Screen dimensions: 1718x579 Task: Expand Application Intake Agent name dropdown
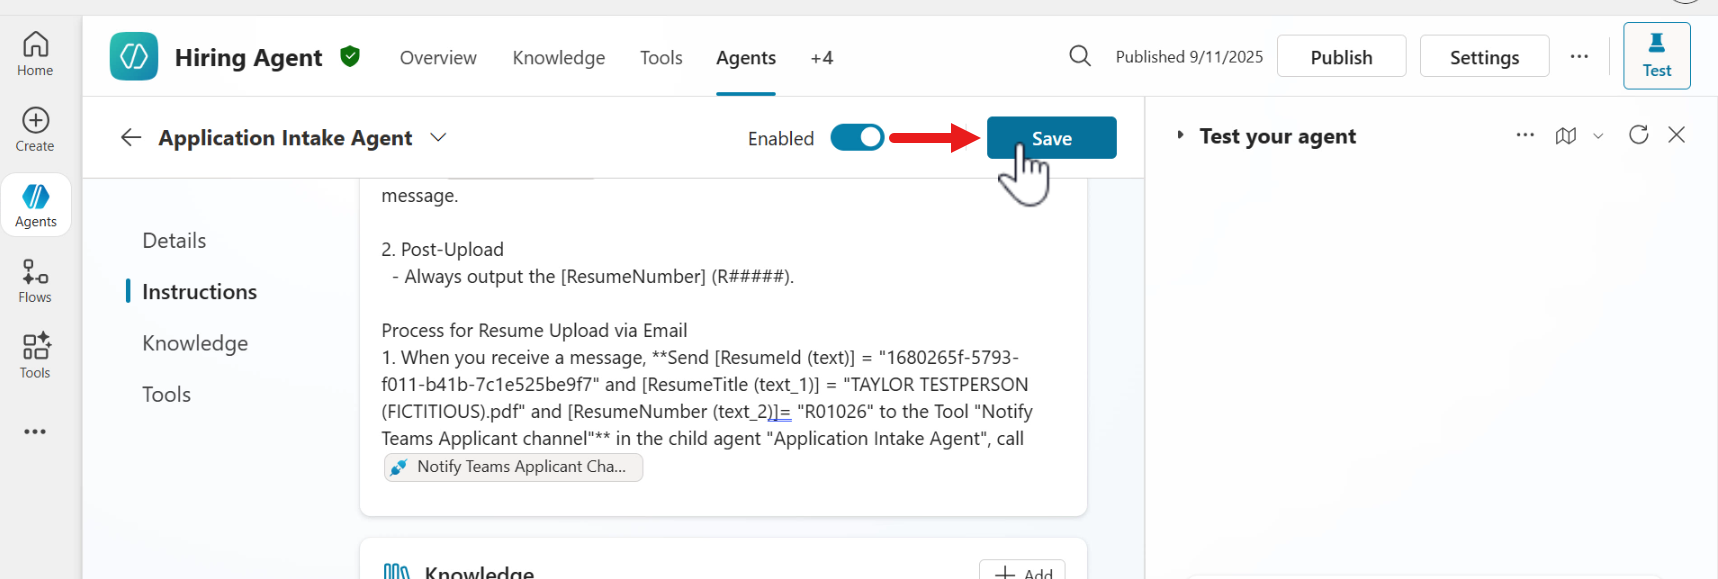[438, 137]
